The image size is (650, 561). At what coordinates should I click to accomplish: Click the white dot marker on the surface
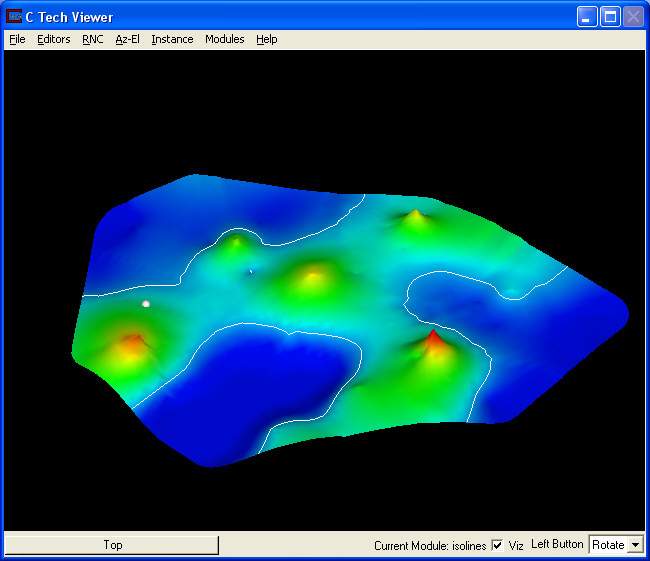pyautogui.click(x=146, y=304)
